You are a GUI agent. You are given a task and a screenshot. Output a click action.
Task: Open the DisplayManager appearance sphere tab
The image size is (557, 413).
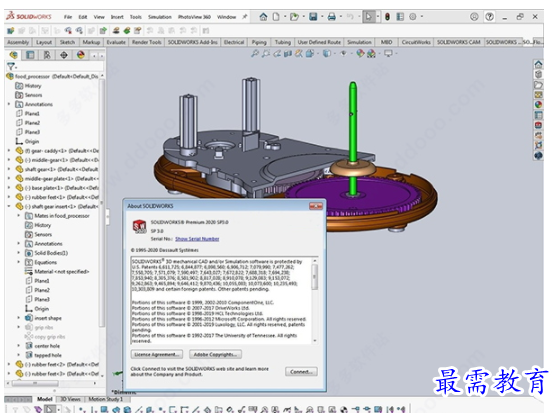click(81, 55)
